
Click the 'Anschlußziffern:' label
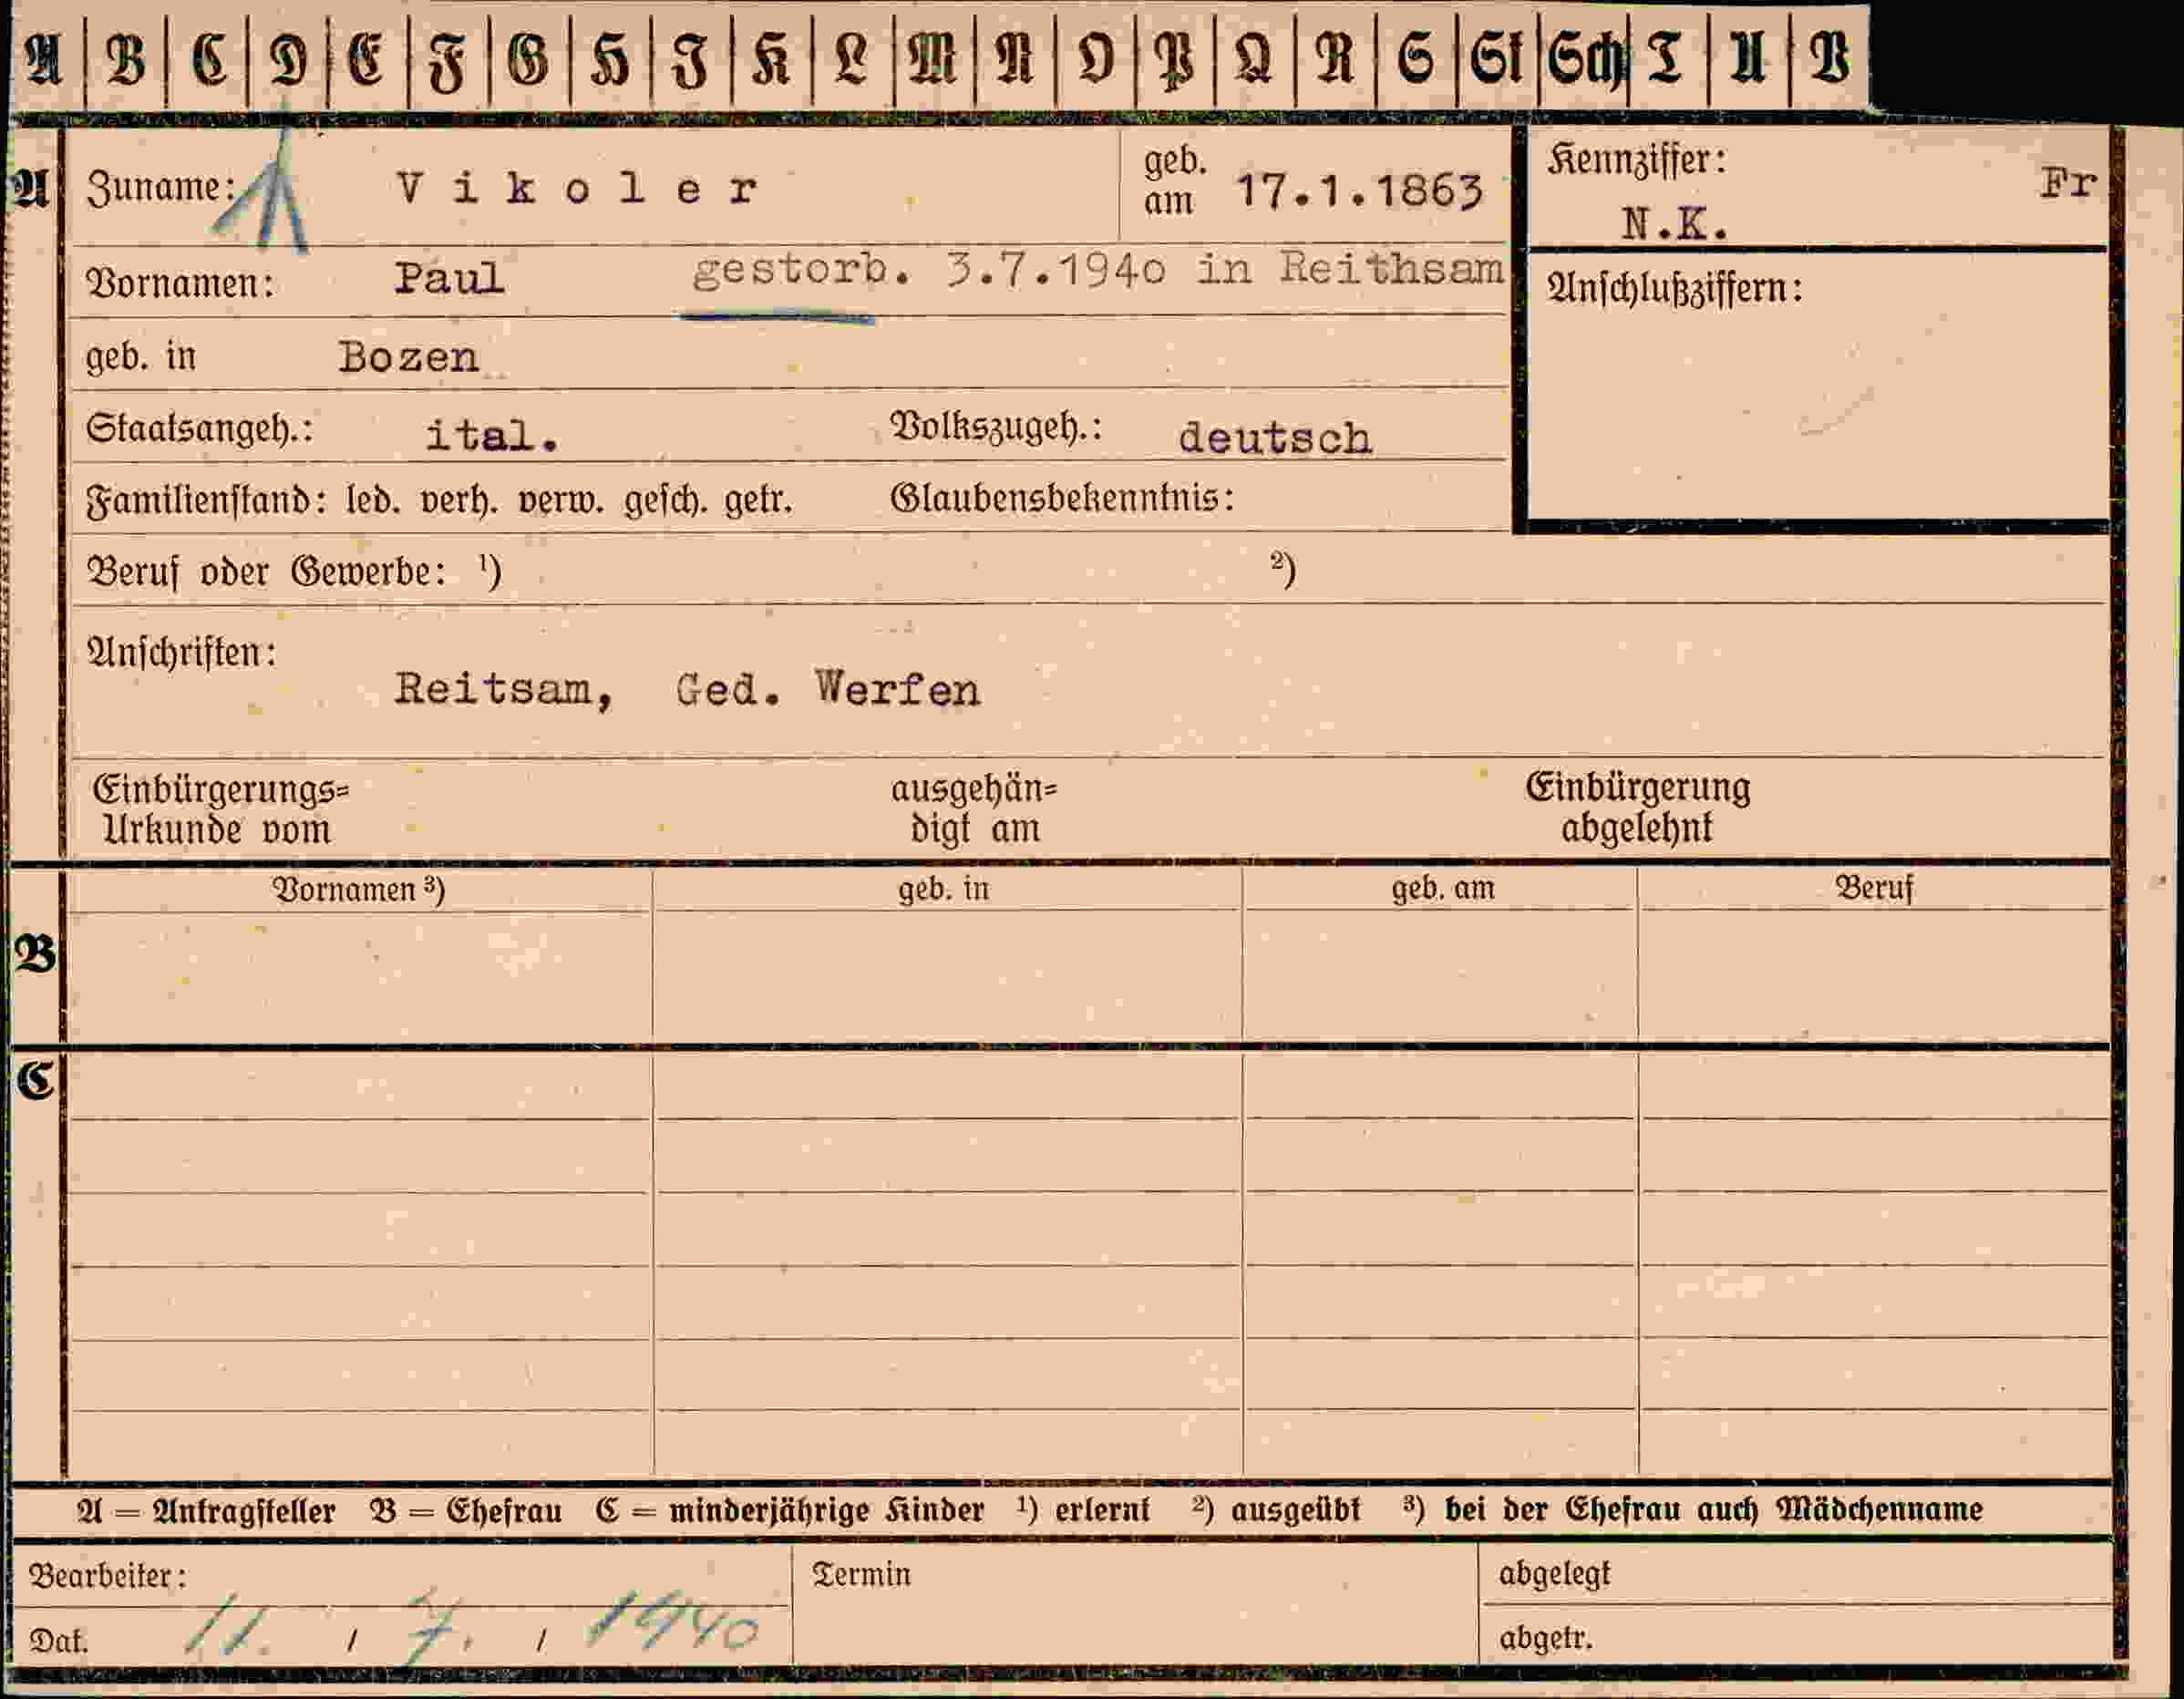[1675, 289]
